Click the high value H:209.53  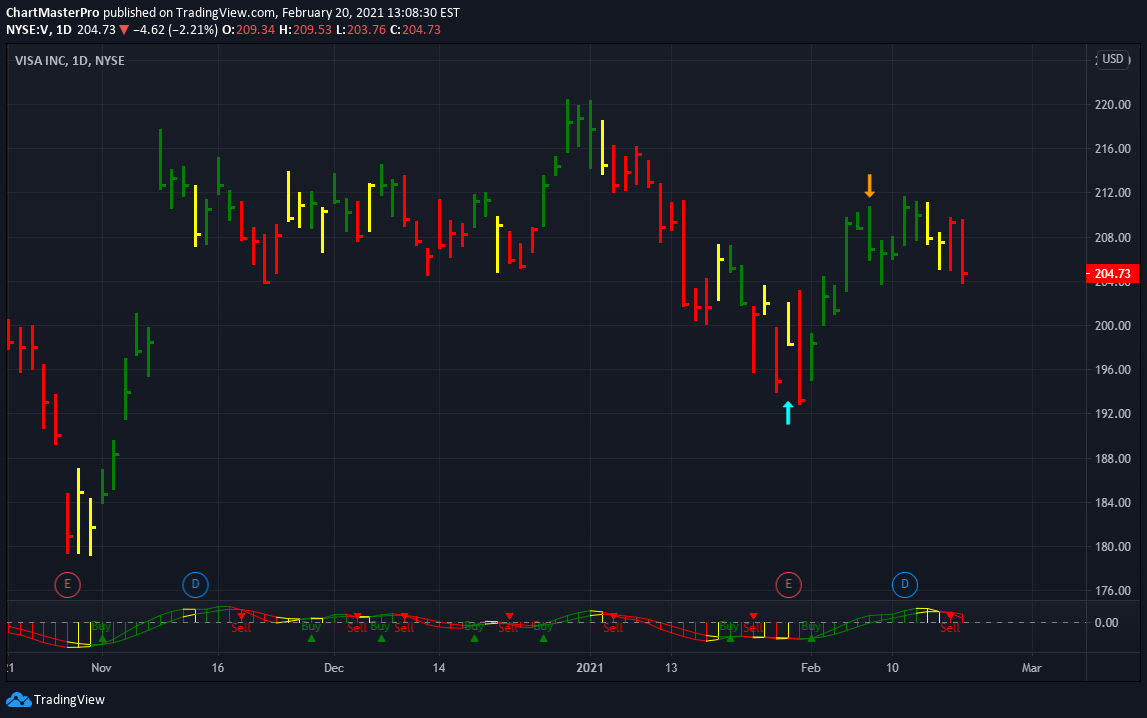(305, 30)
